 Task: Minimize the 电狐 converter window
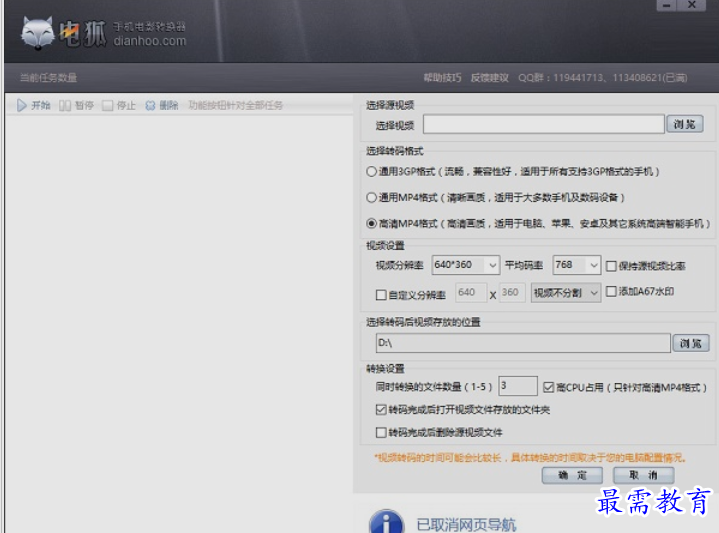pos(667,6)
